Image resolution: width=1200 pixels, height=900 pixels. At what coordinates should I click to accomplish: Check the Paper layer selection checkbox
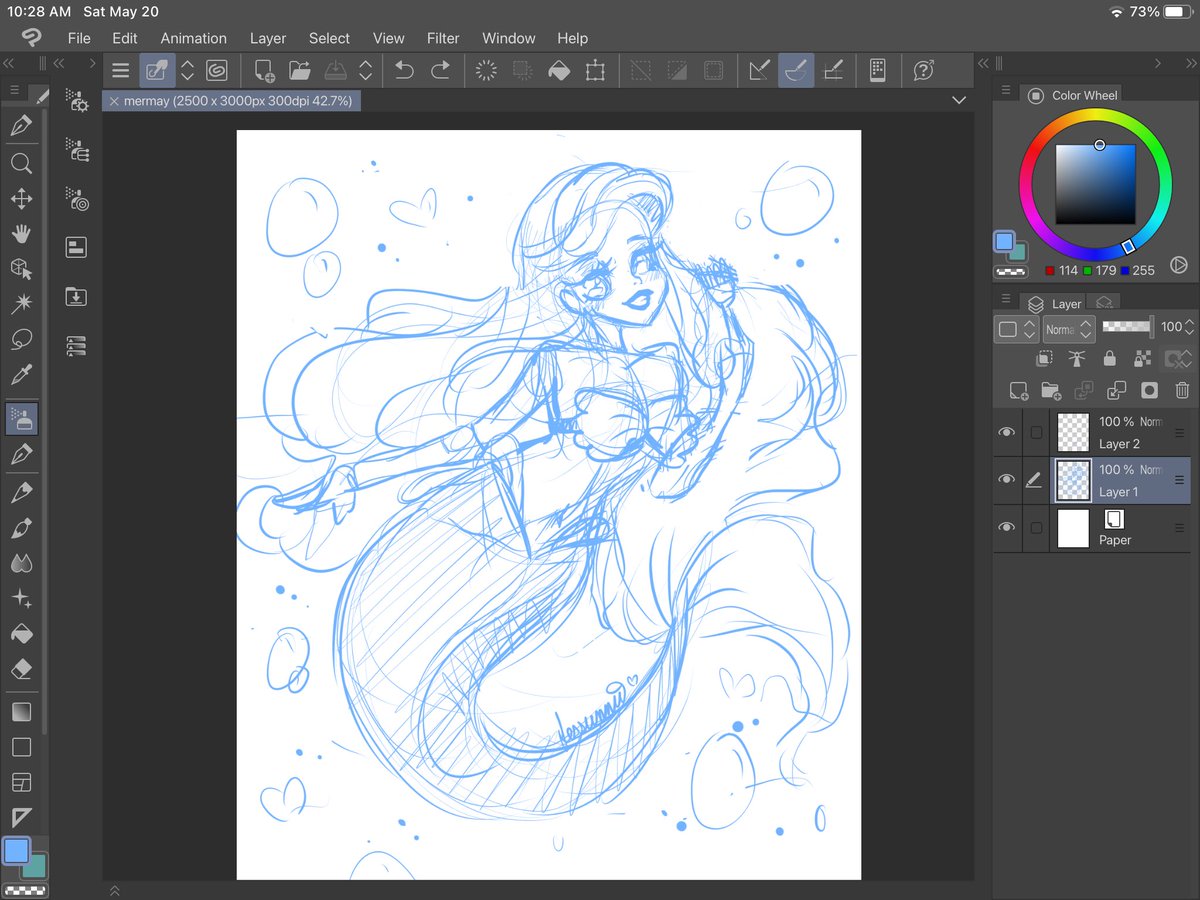point(1036,528)
